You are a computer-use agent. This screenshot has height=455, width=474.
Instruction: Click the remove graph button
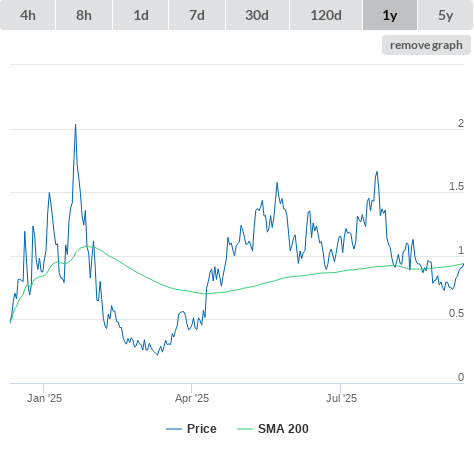point(426,45)
